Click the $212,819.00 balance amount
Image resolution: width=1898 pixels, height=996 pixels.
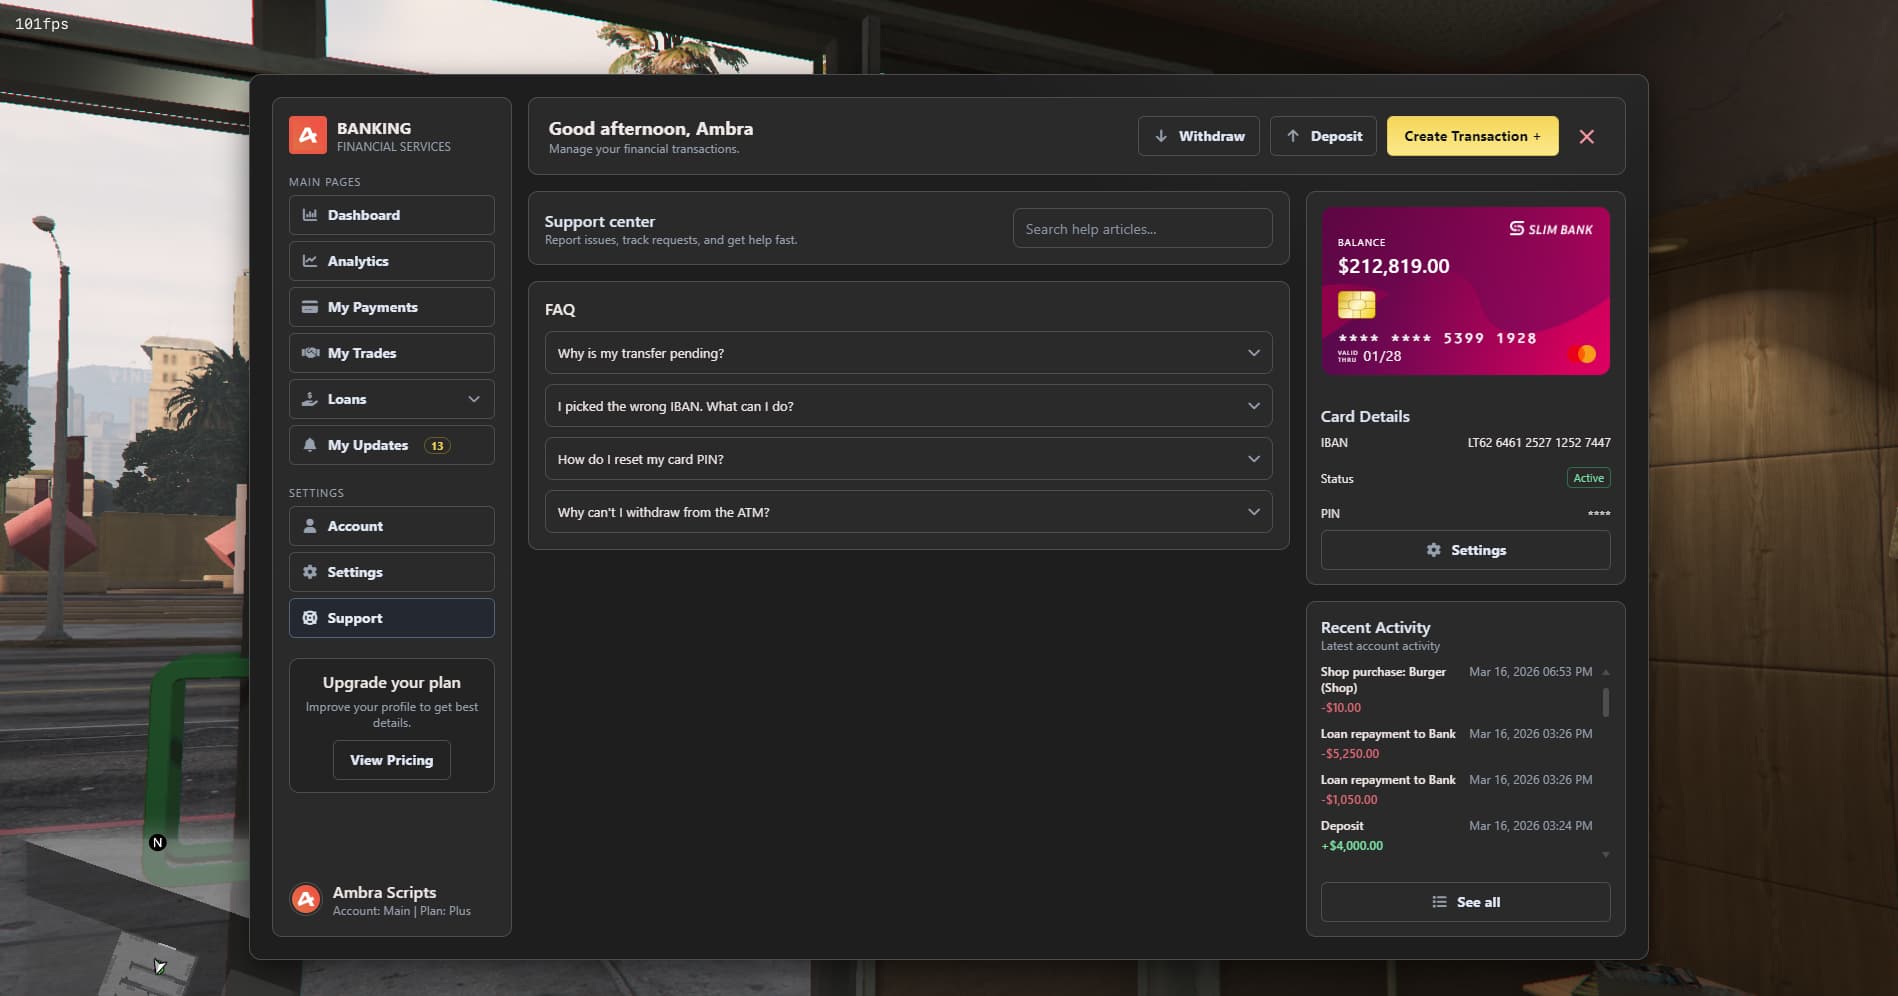tap(1393, 266)
